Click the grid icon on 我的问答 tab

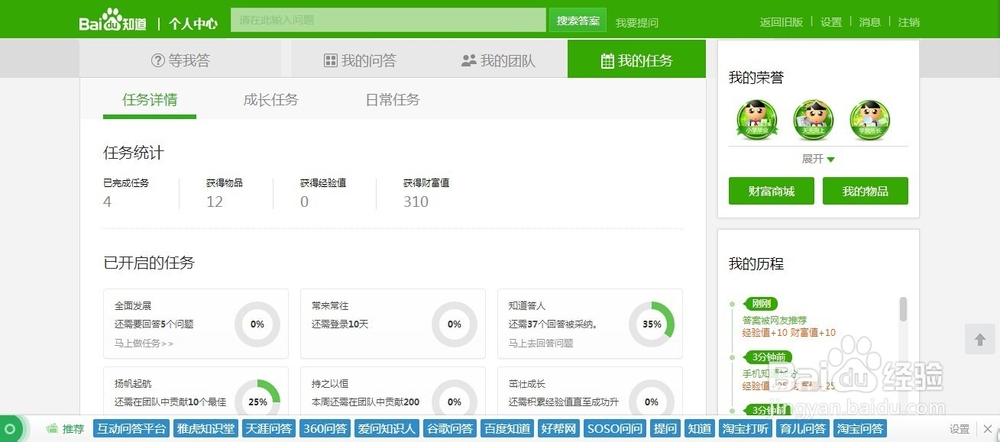point(330,61)
